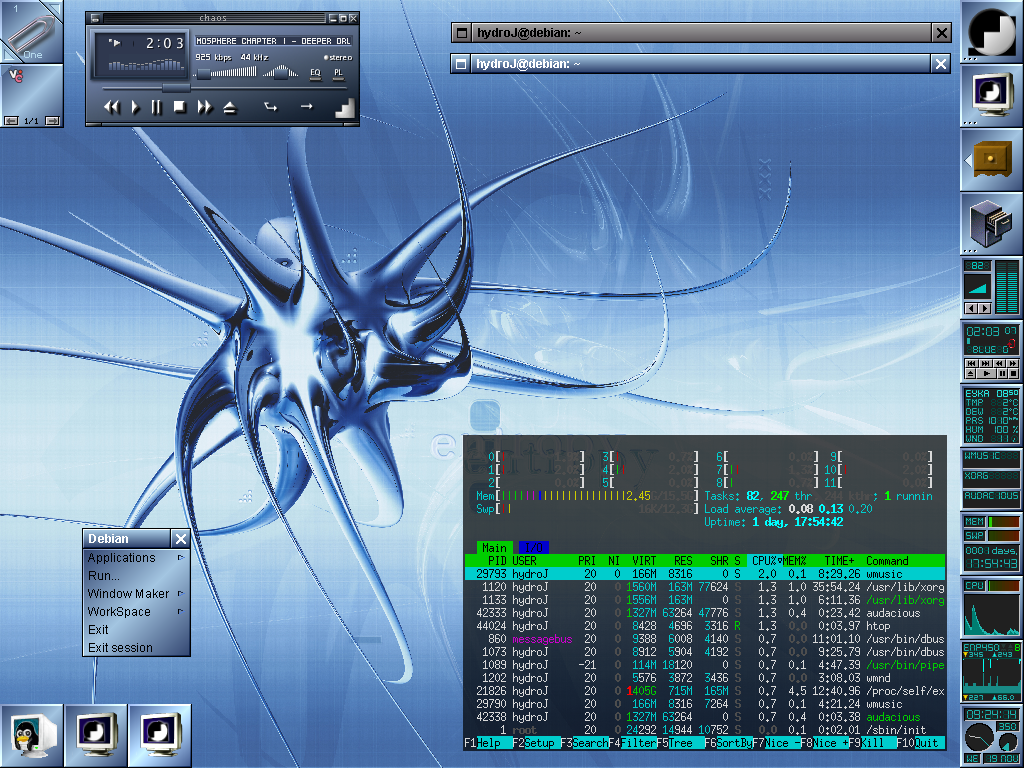Image resolution: width=1024 pixels, height=768 pixels.
Task: Click the song seek bar handle
Action: click(176, 88)
